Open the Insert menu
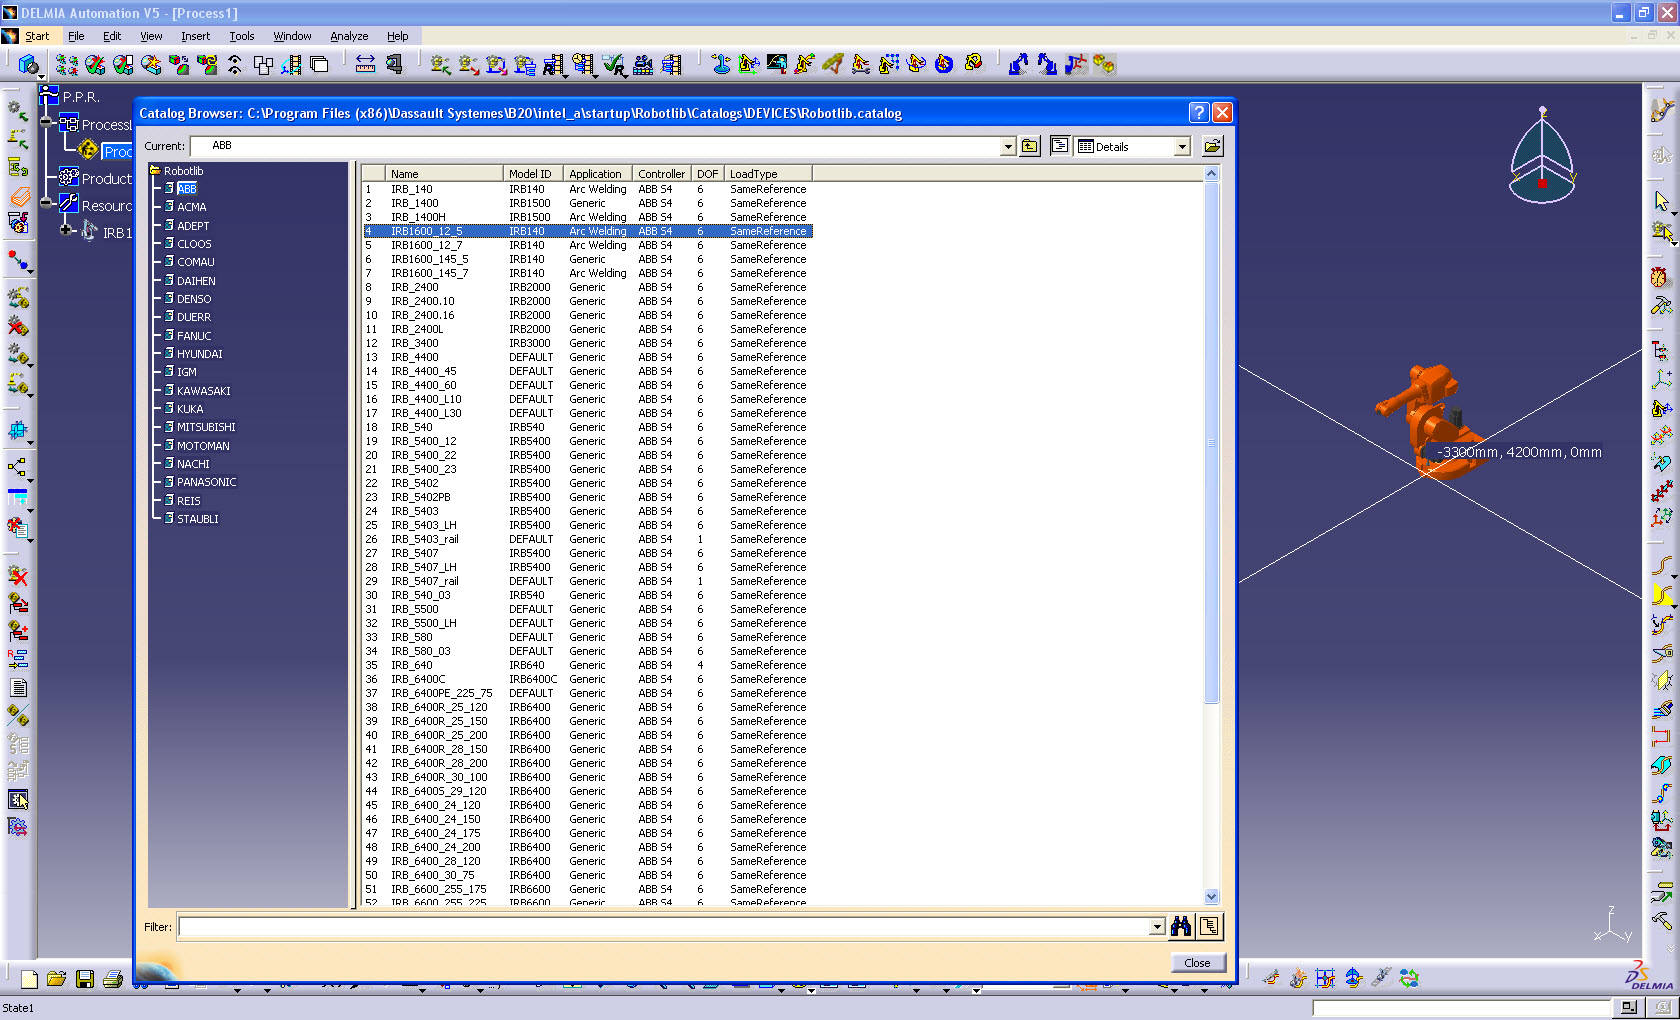 click(x=196, y=36)
